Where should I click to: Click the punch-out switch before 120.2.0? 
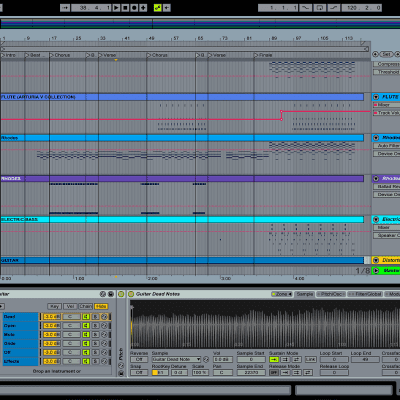334,8
